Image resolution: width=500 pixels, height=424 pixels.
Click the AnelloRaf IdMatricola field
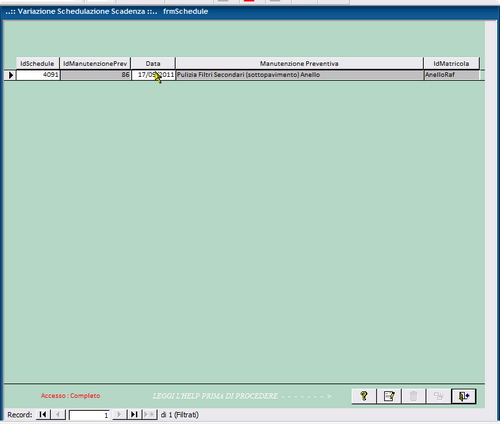452,75
